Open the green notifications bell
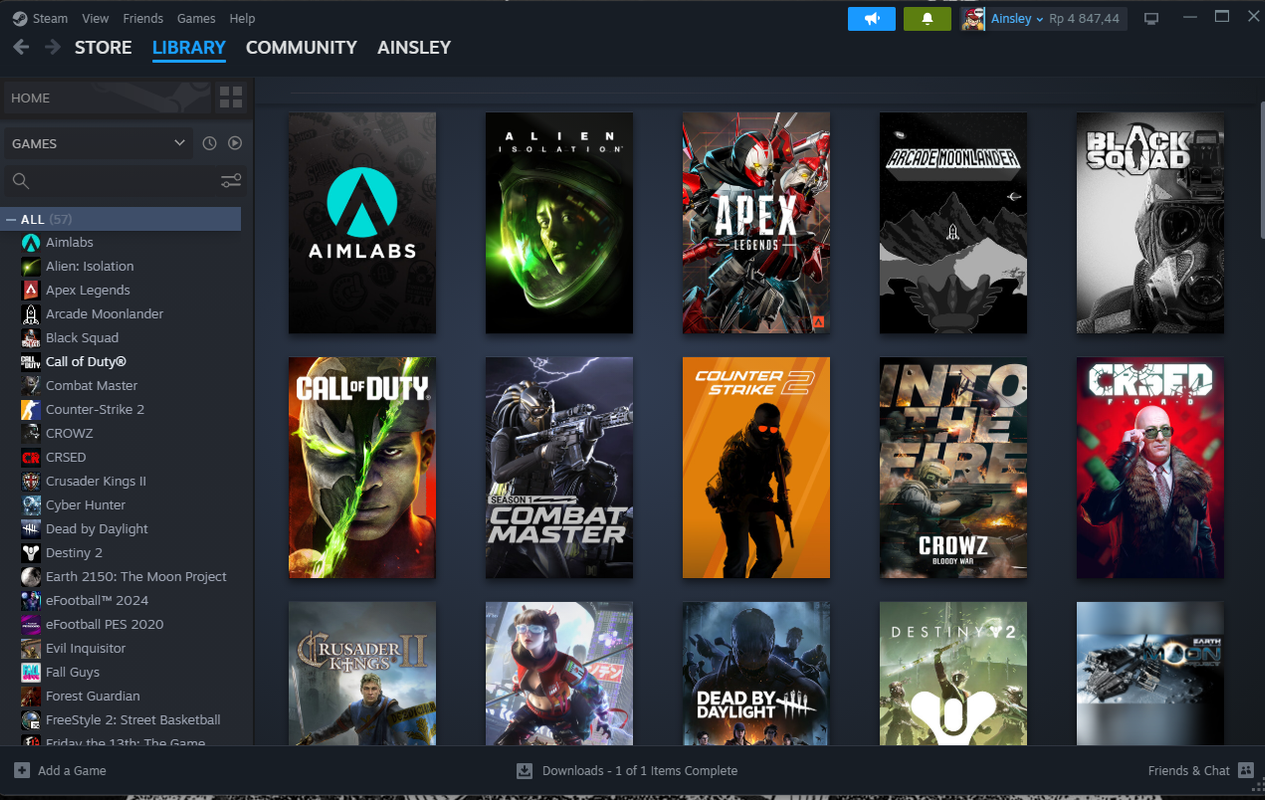This screenshot has height=800, width=1265. coord(927,18)
